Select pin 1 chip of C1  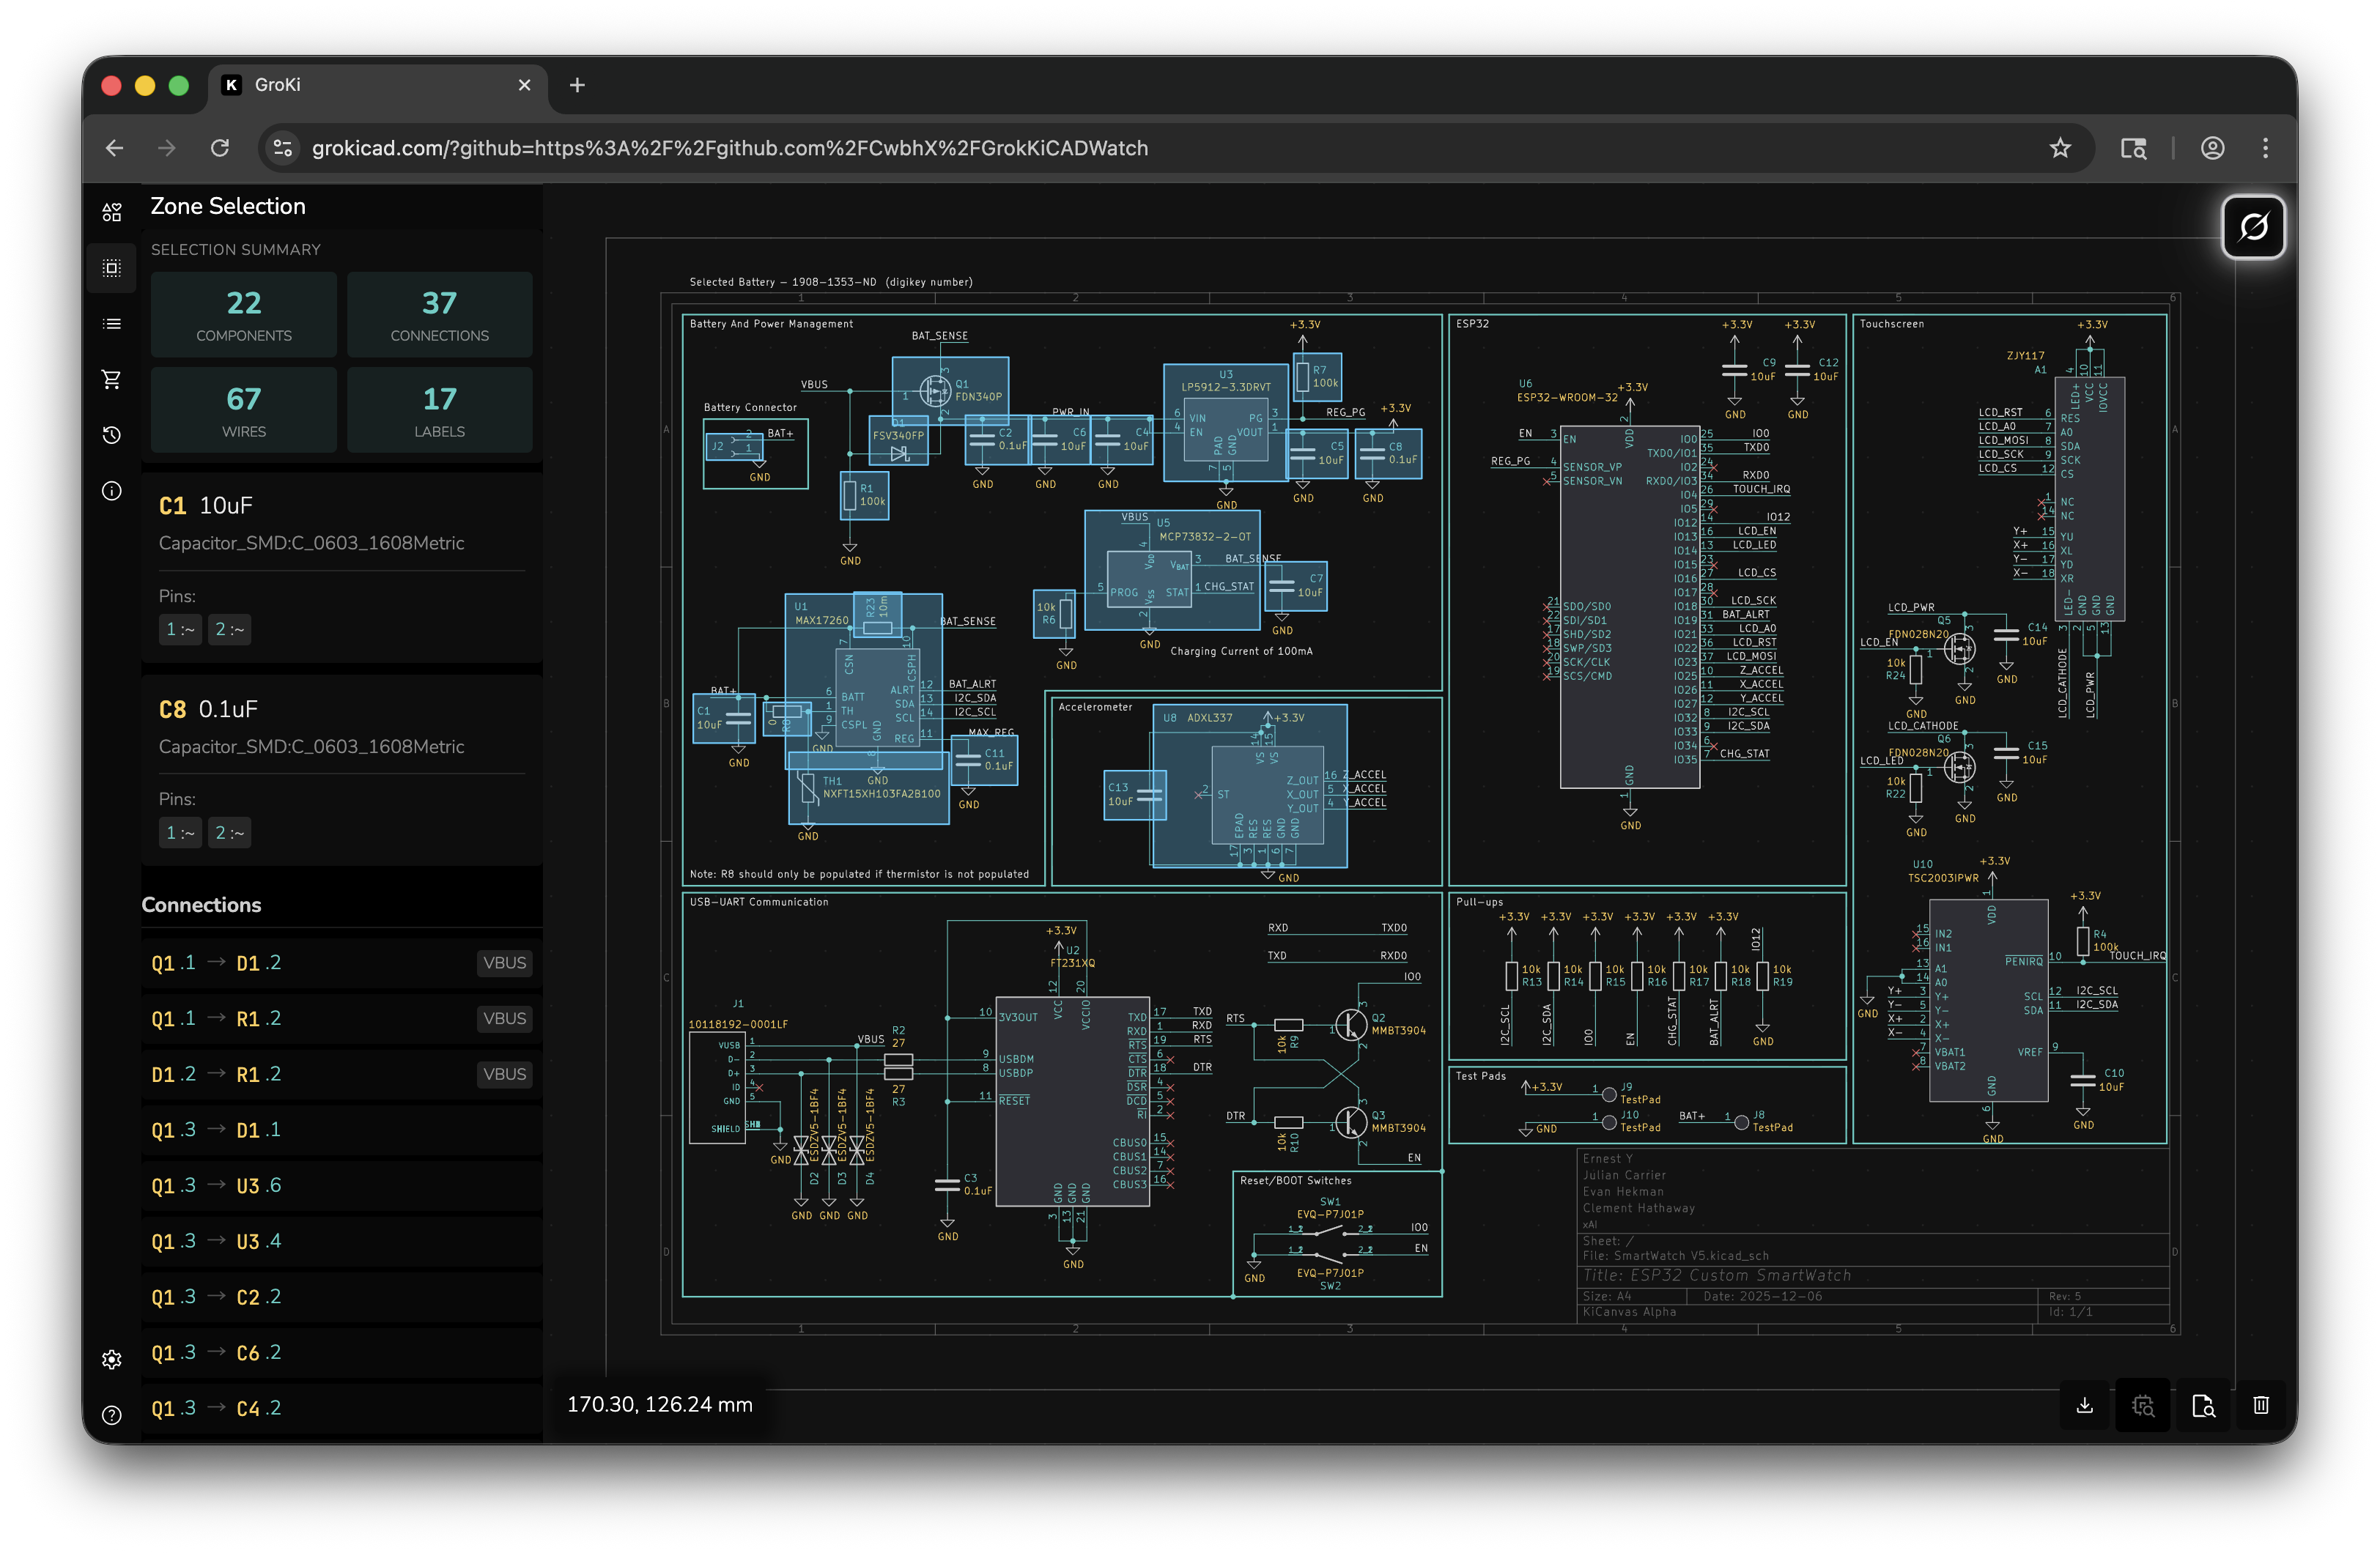(180, 629)
